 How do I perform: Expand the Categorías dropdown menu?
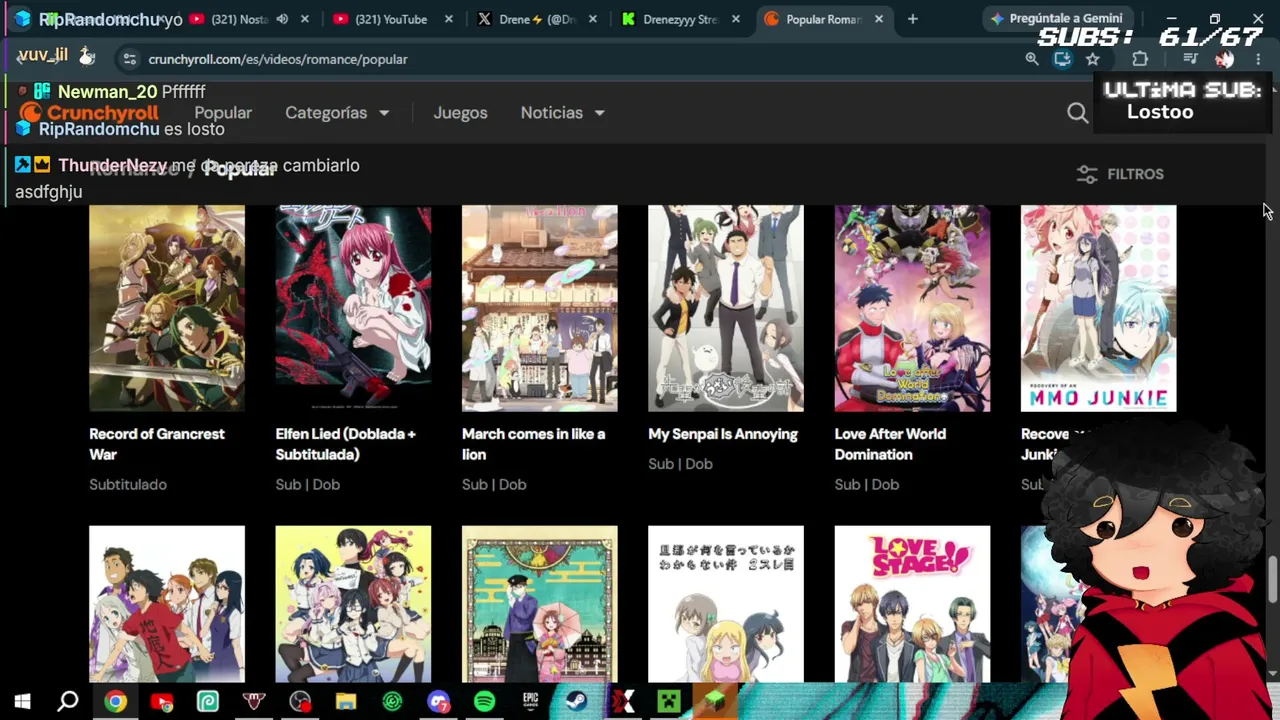coord(337,113)
